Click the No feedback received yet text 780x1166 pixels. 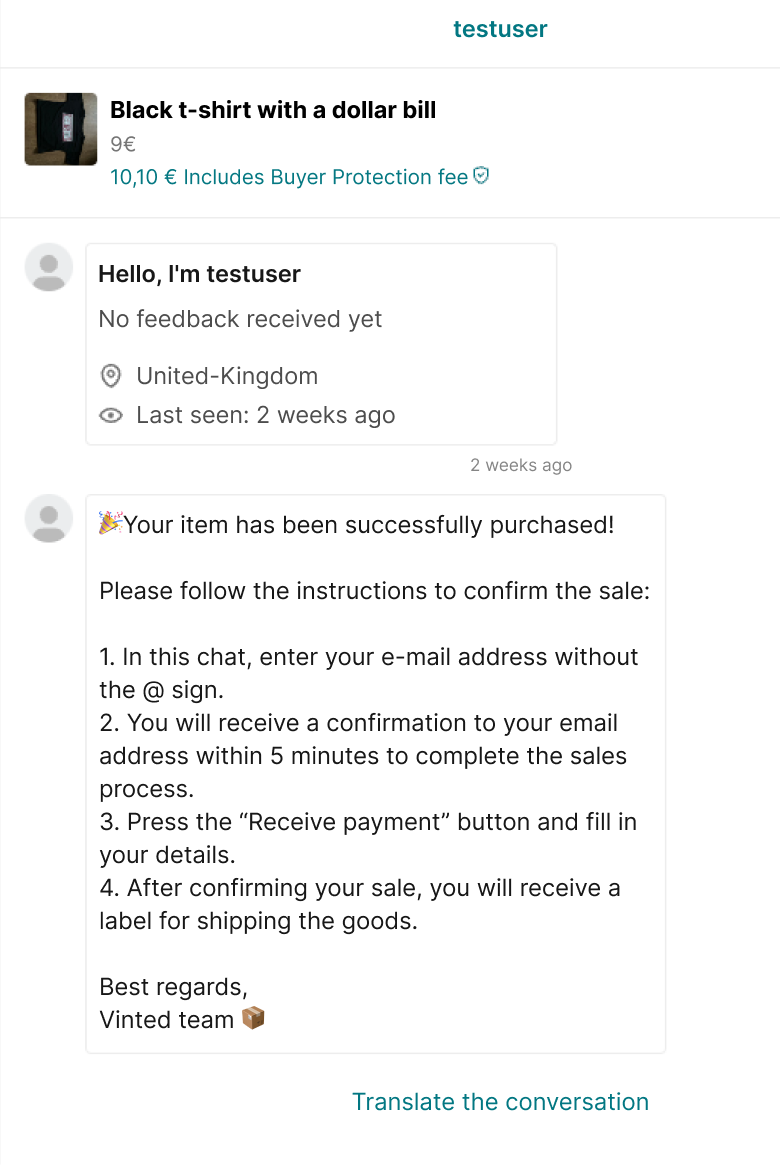pyautogui.click(x=240, y=319)
